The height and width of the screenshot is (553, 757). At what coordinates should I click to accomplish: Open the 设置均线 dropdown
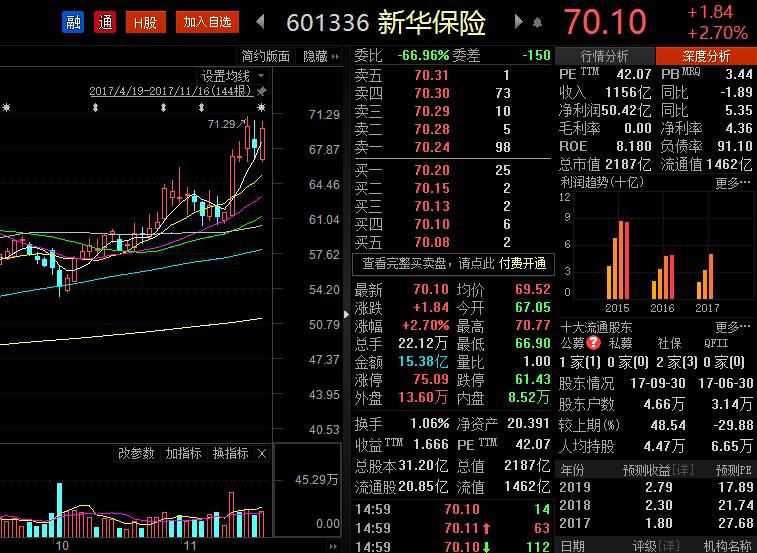pyautogui.click(x=233, y=76)
